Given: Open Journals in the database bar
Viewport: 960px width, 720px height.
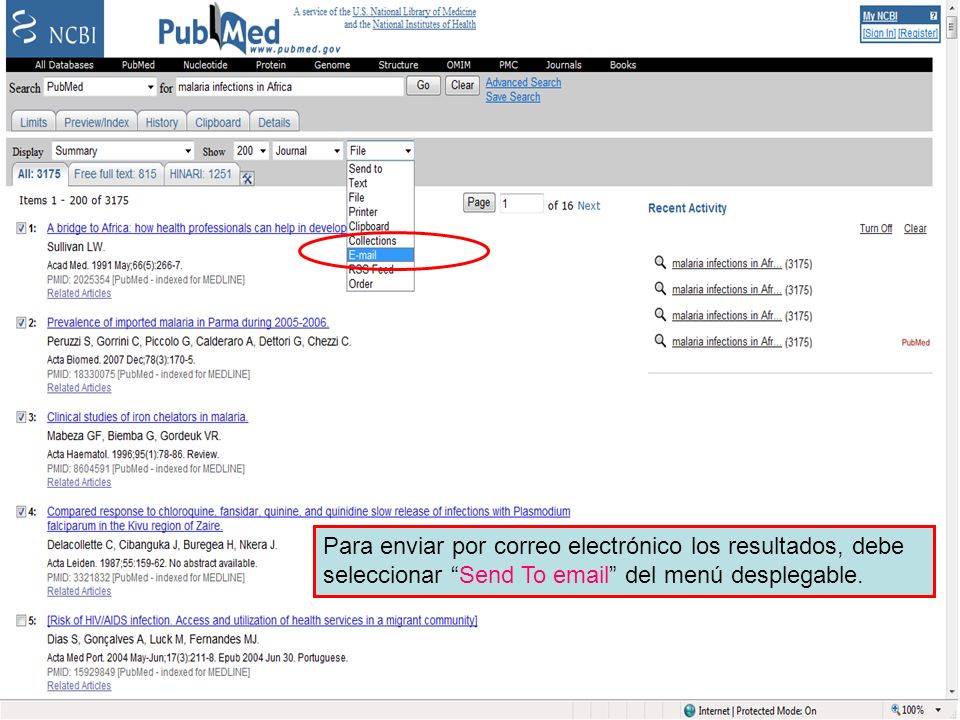Looking at the screenshot, I should pyautogui.click(x=564, y=65).
